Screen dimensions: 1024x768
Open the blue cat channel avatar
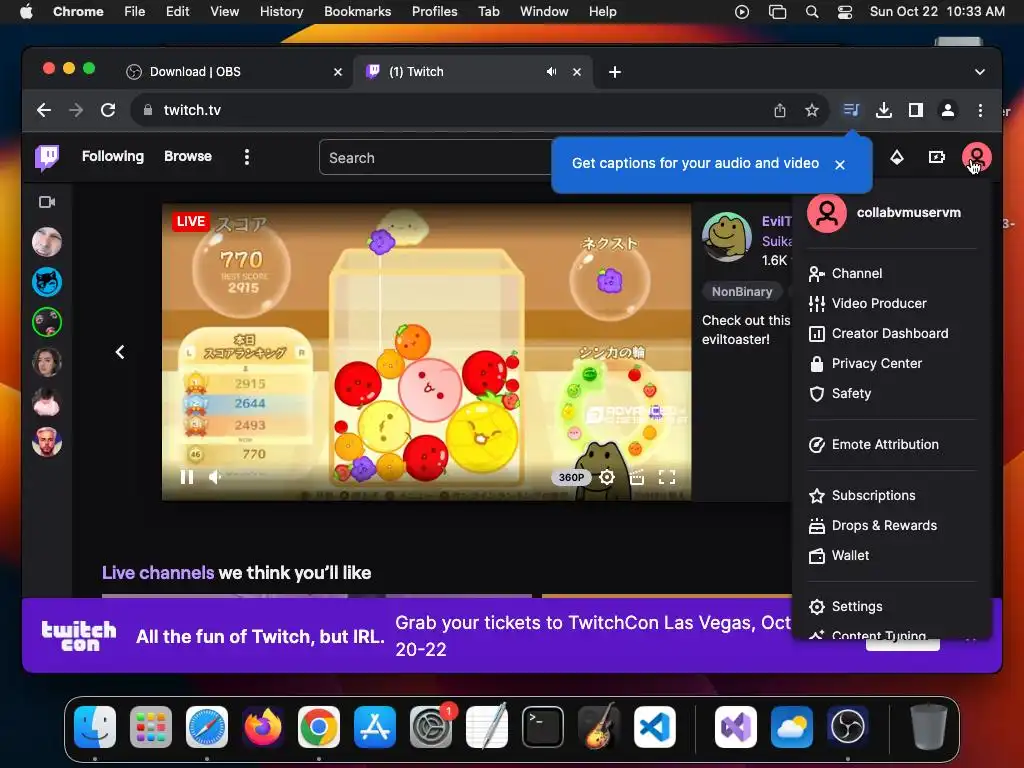click(x=47, y=282)
